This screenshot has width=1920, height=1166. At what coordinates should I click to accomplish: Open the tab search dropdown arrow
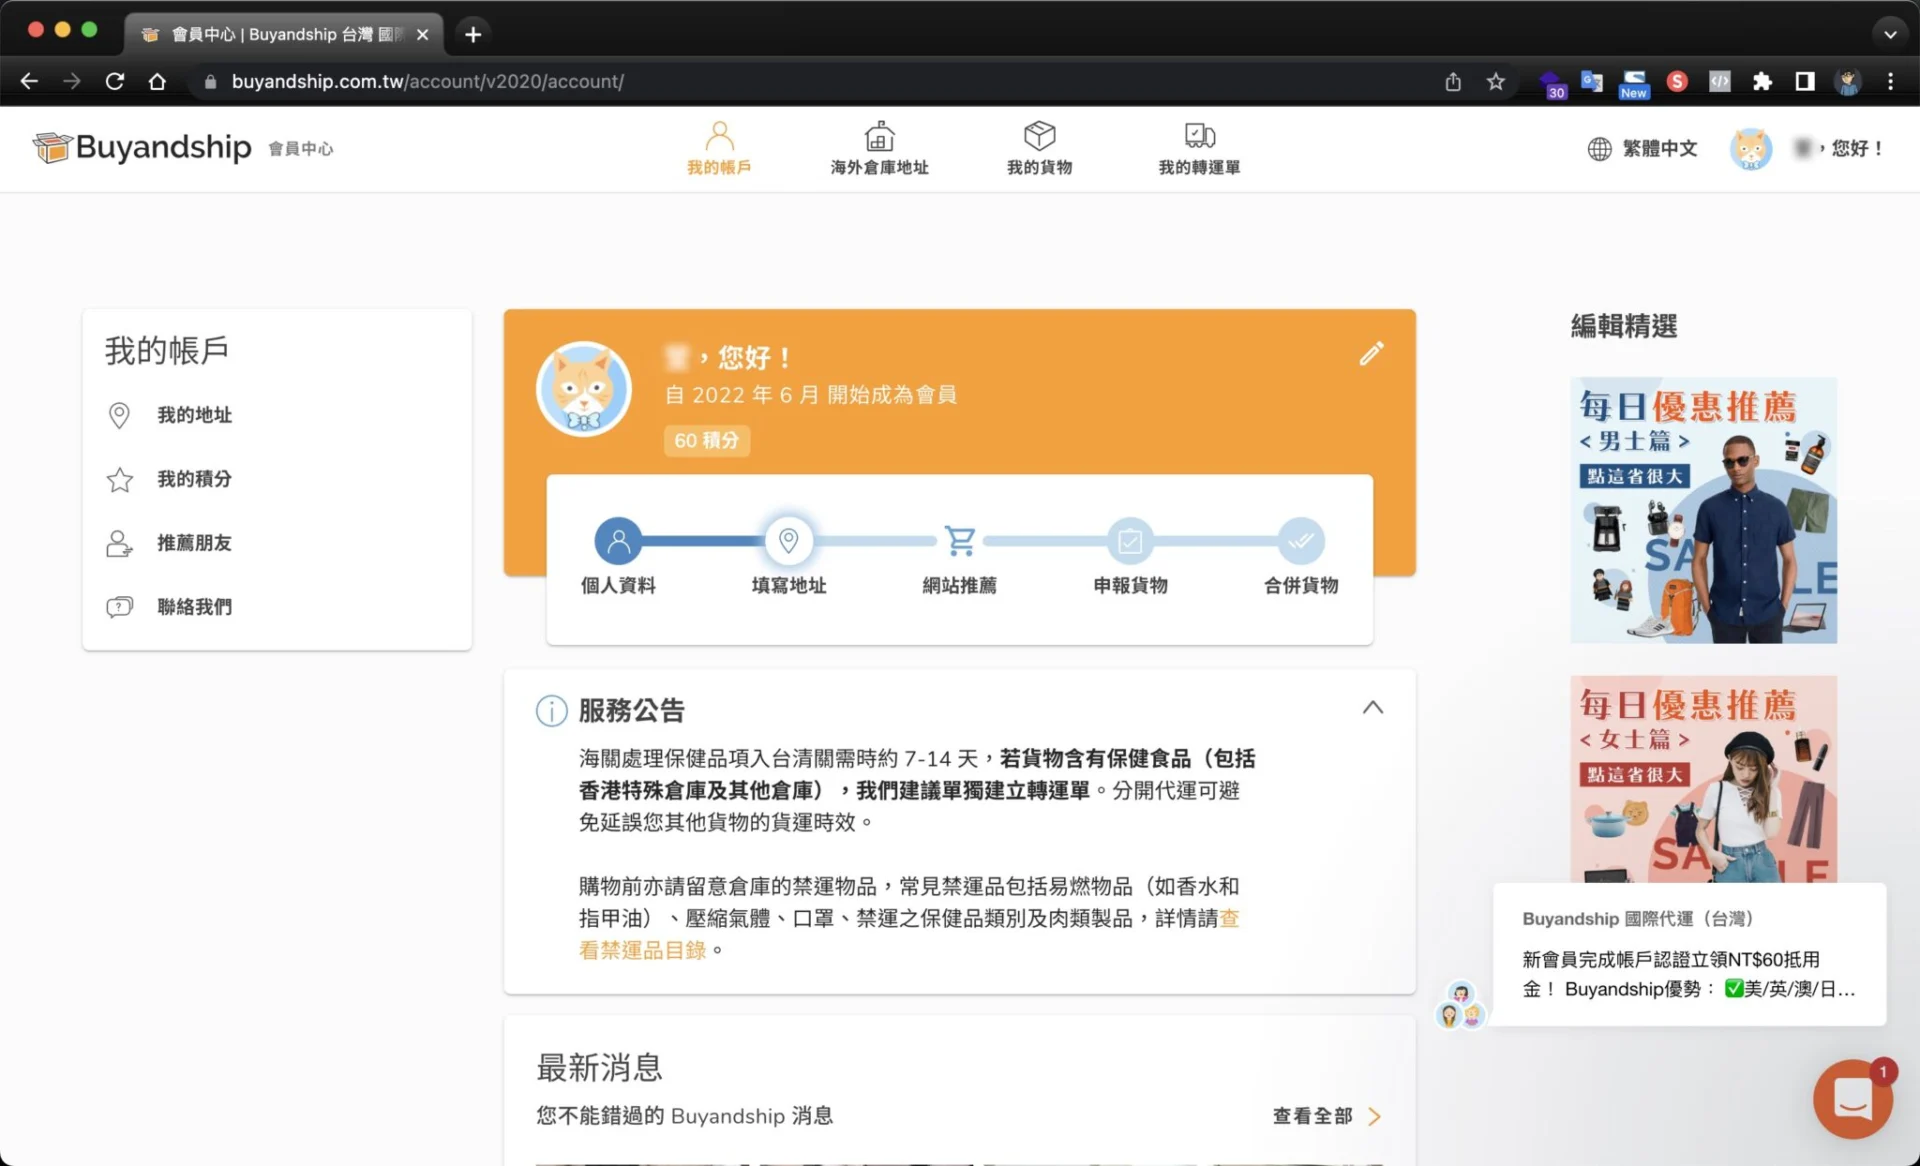1890,34
